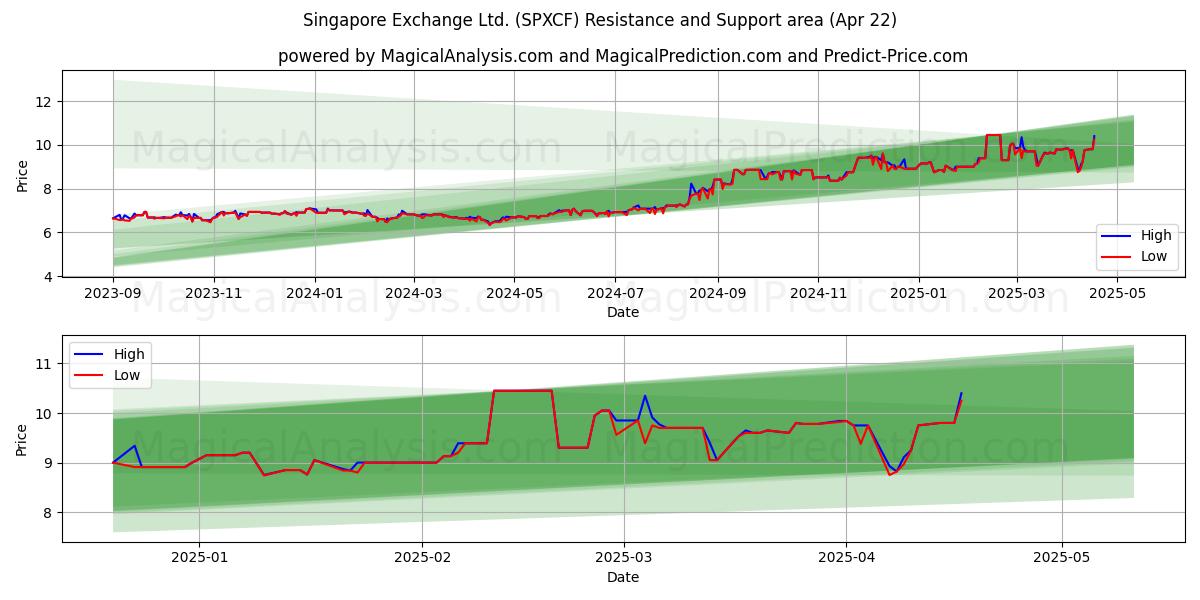Click the top chart x-axis label '2023-11'

tap(214, 295)
